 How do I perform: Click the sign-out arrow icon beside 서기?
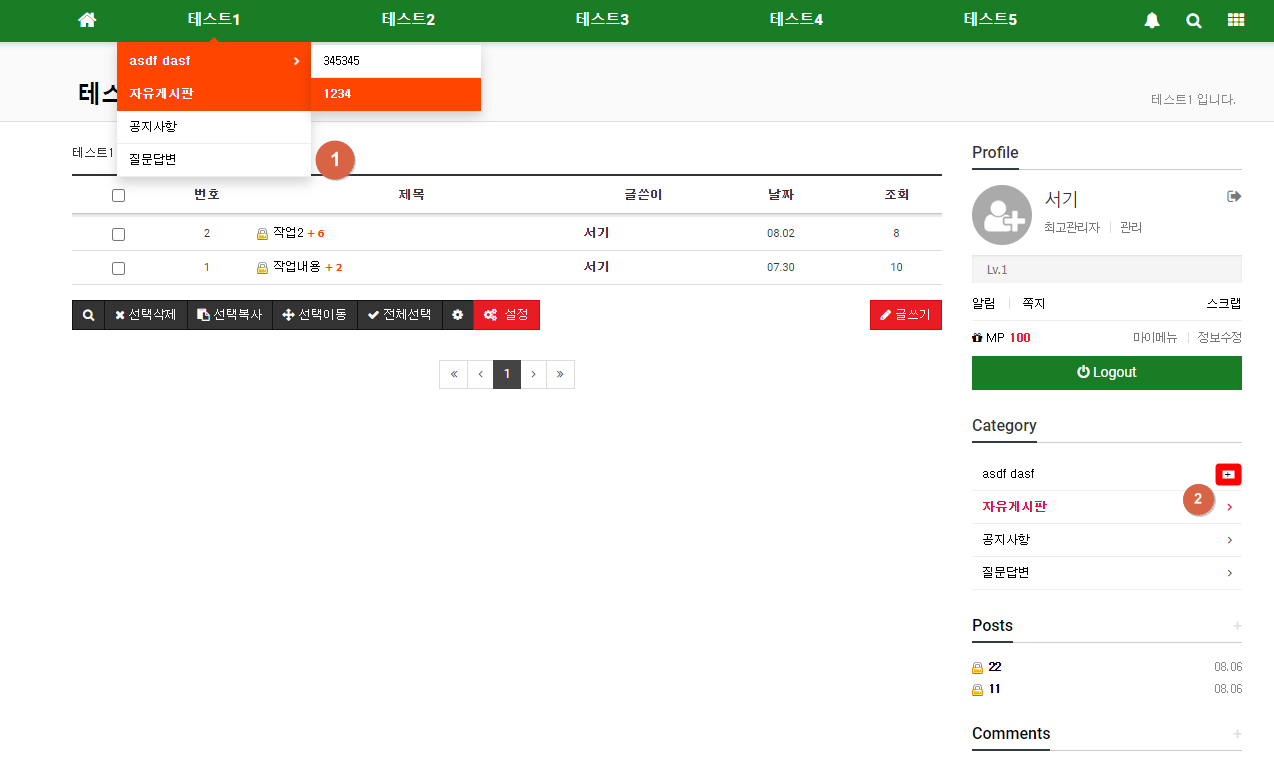[x=1234, y=196]
